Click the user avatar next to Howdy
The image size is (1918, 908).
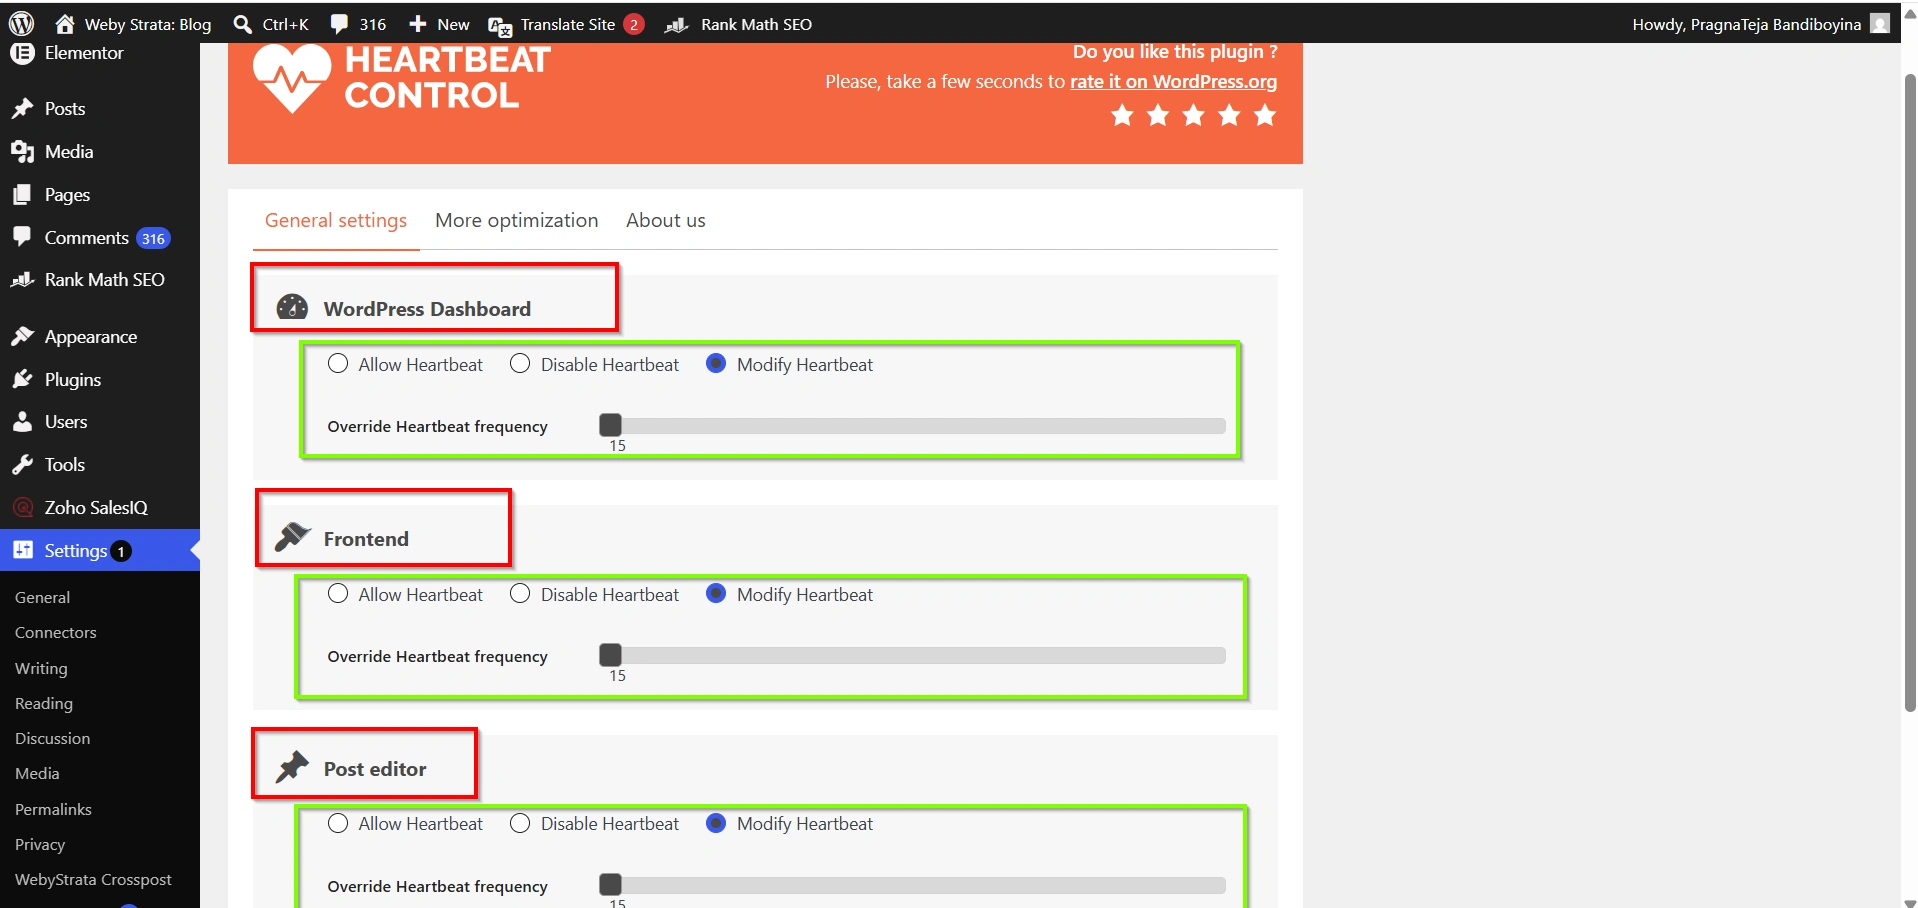tap(1880, 23)
